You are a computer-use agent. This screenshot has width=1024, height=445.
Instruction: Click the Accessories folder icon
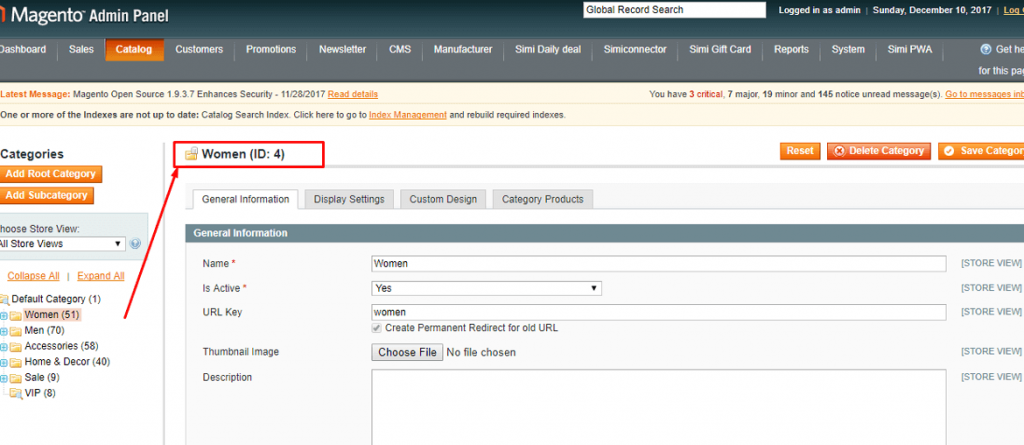coord(16,347)
